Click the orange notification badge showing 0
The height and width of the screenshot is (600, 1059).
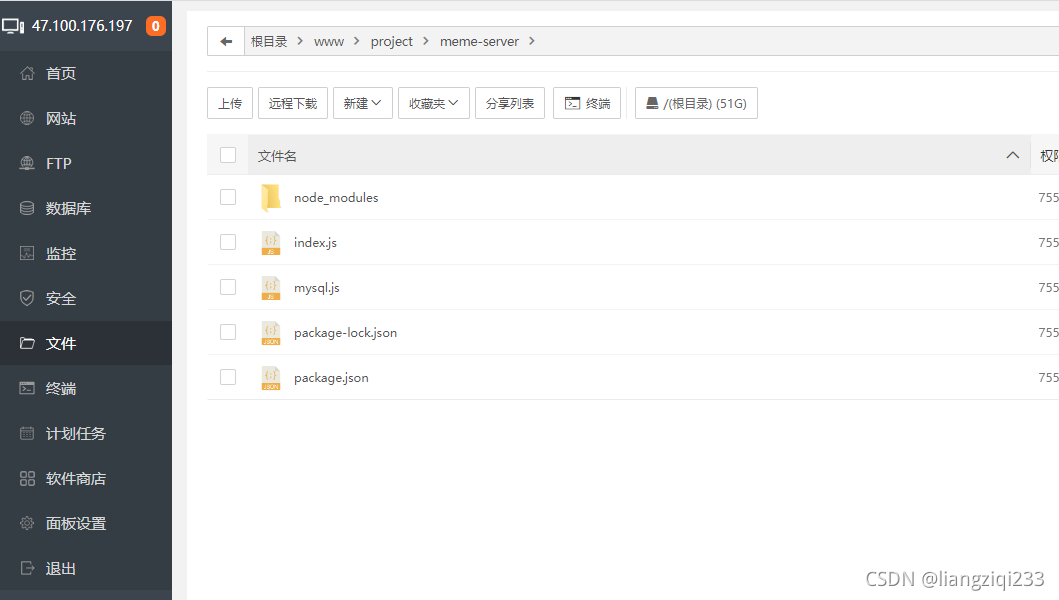point(155,26)
